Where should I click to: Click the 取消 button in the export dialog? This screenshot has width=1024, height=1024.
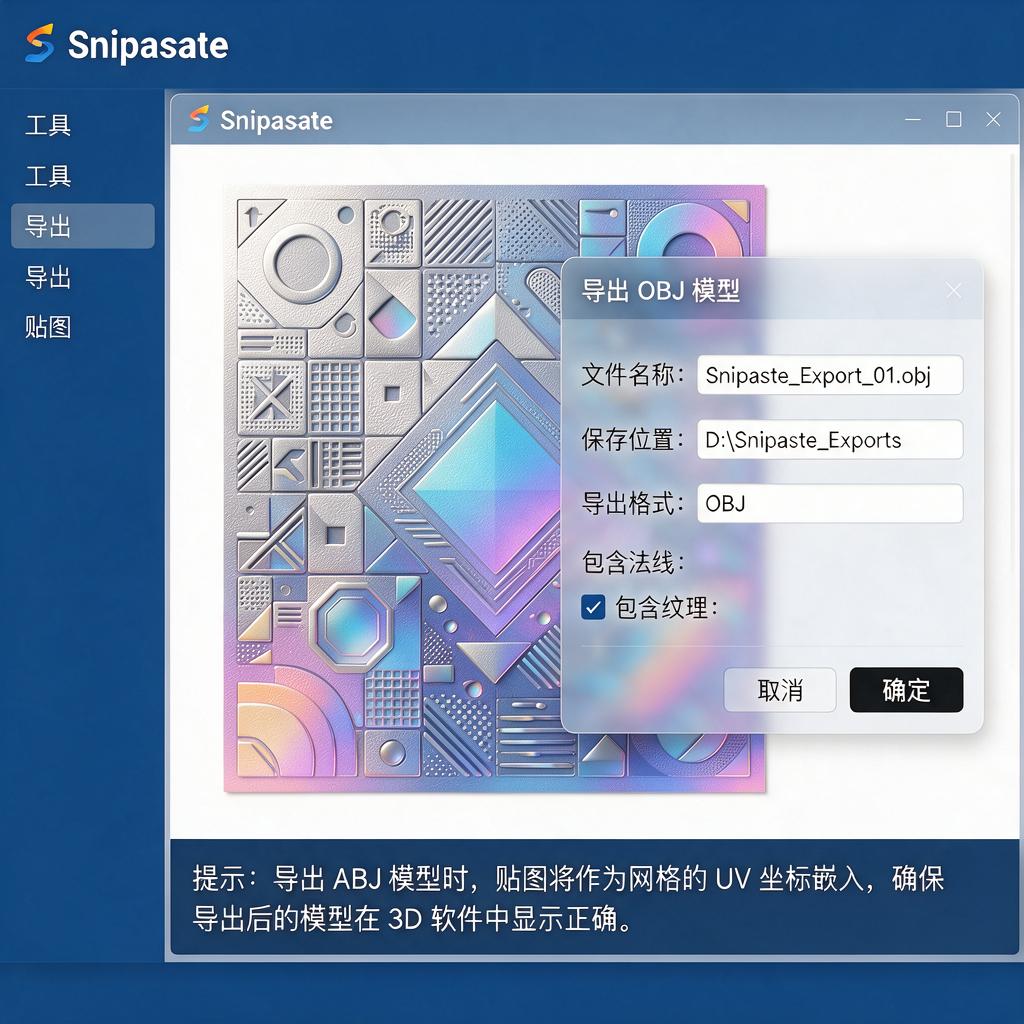click(x=780, y=690)
